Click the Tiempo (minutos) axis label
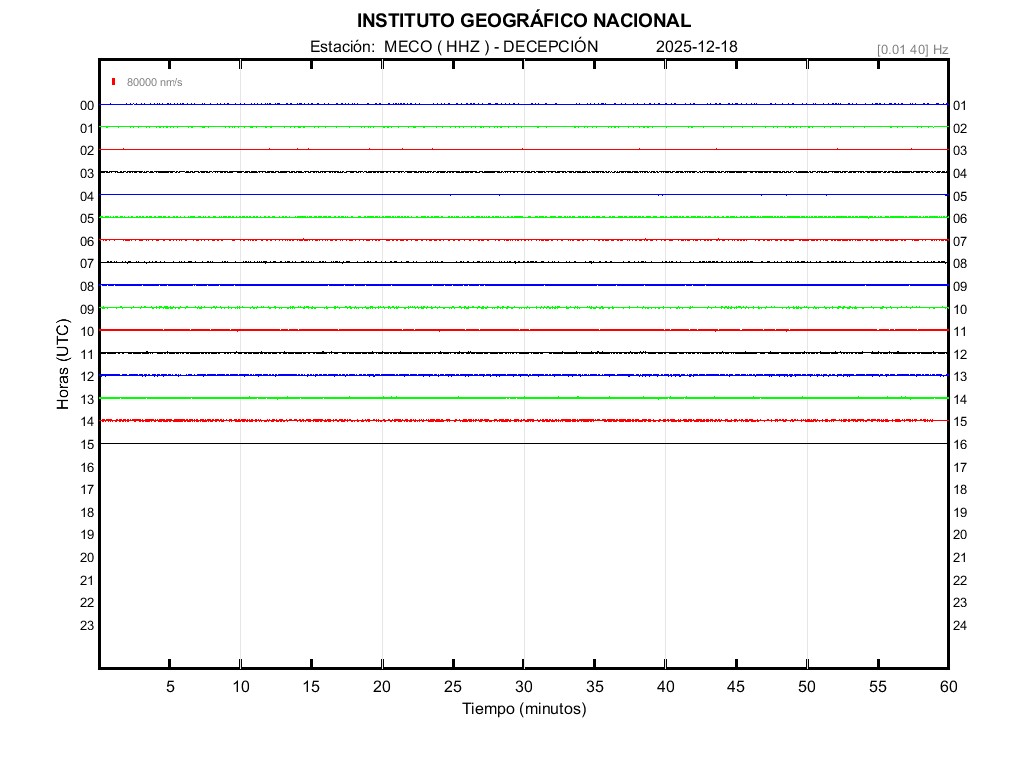Viewport: 1024px width, 768px height. pyautogui.click(x=524, y=709)
